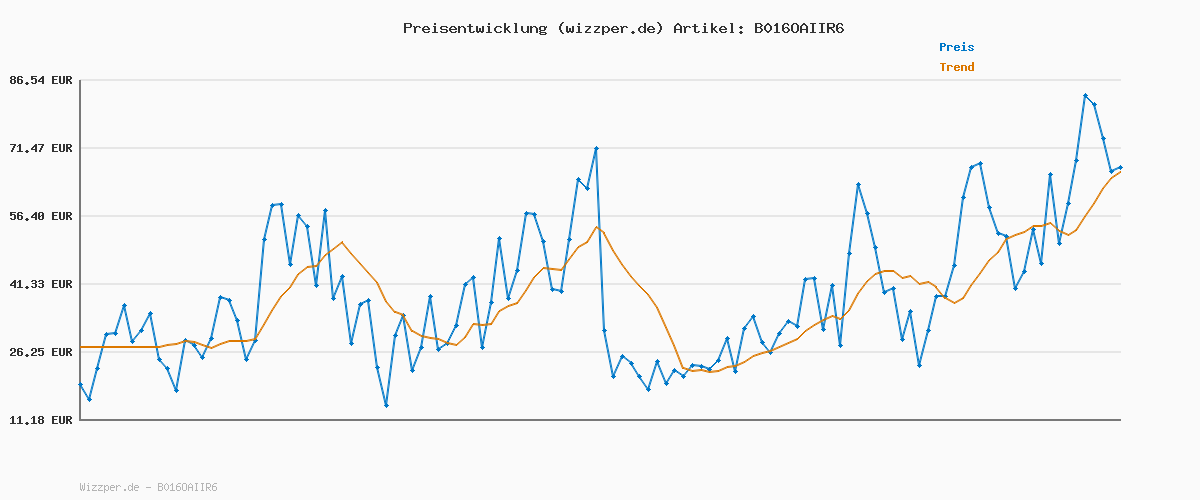
Task: Click the lowest point of the blue price line
Action: pos(386,405)
